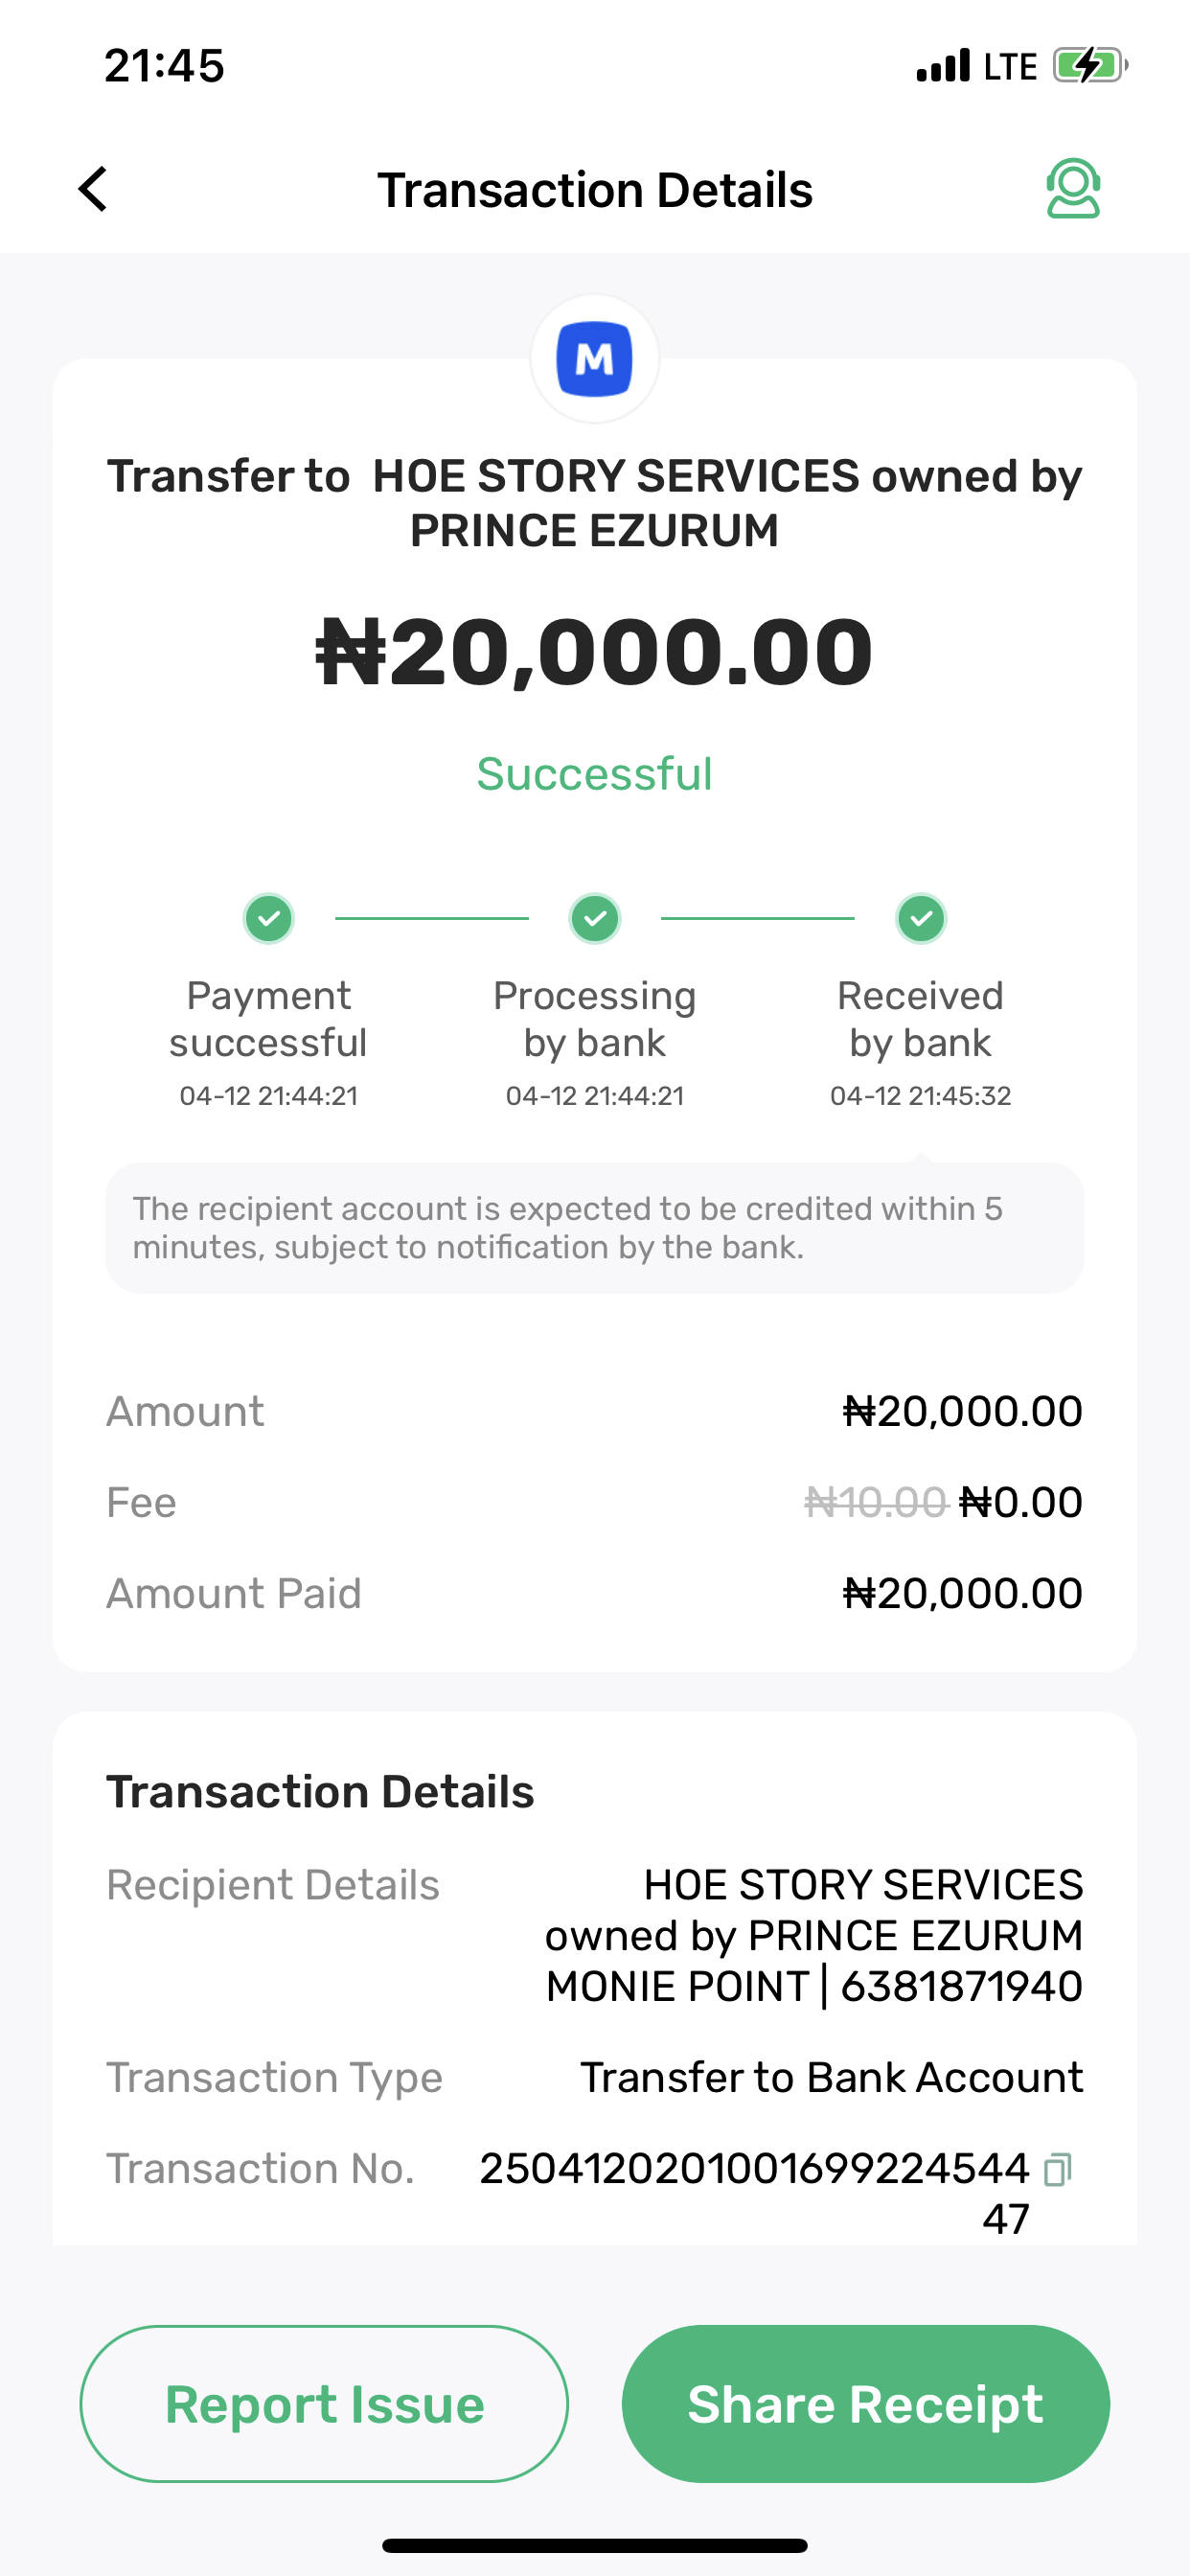The height and width of the screenshot is (2576, 1190).
Task: Tap the Processing by bank checkmark
Action: (595, 918)
